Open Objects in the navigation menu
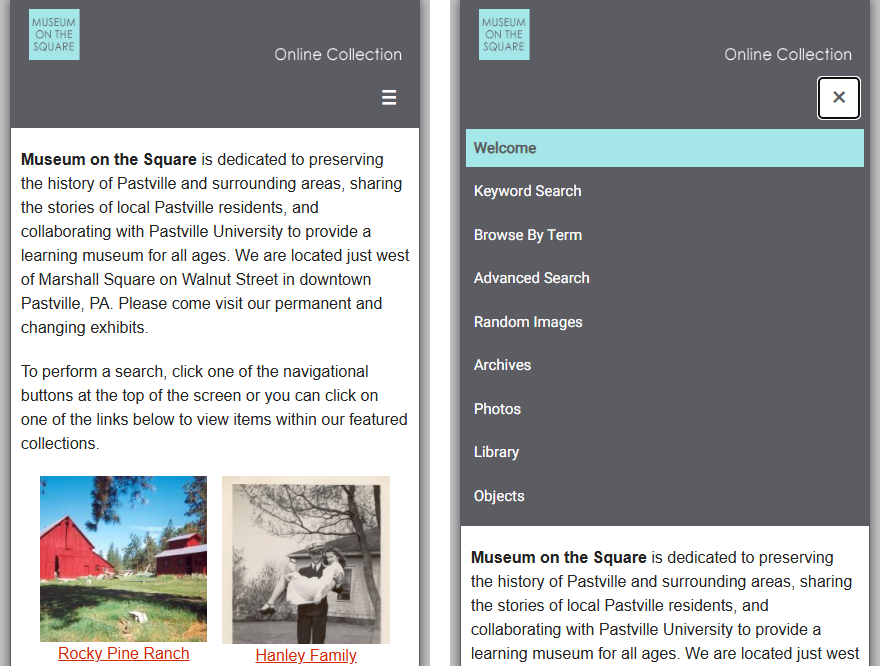 click(499, 496)
